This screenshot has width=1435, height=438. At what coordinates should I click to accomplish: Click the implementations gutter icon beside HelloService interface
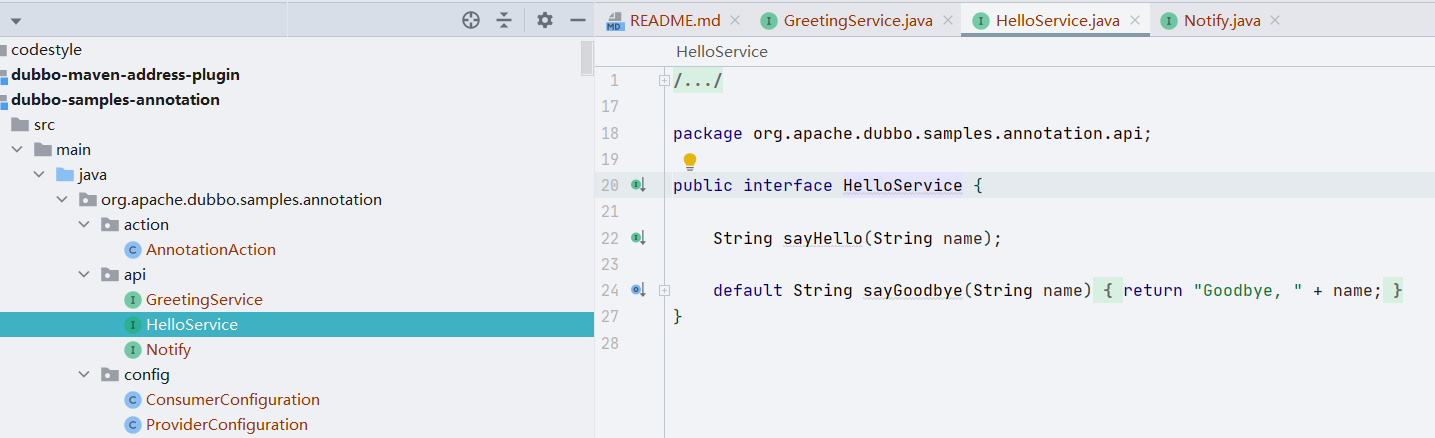tap(638, 185)
